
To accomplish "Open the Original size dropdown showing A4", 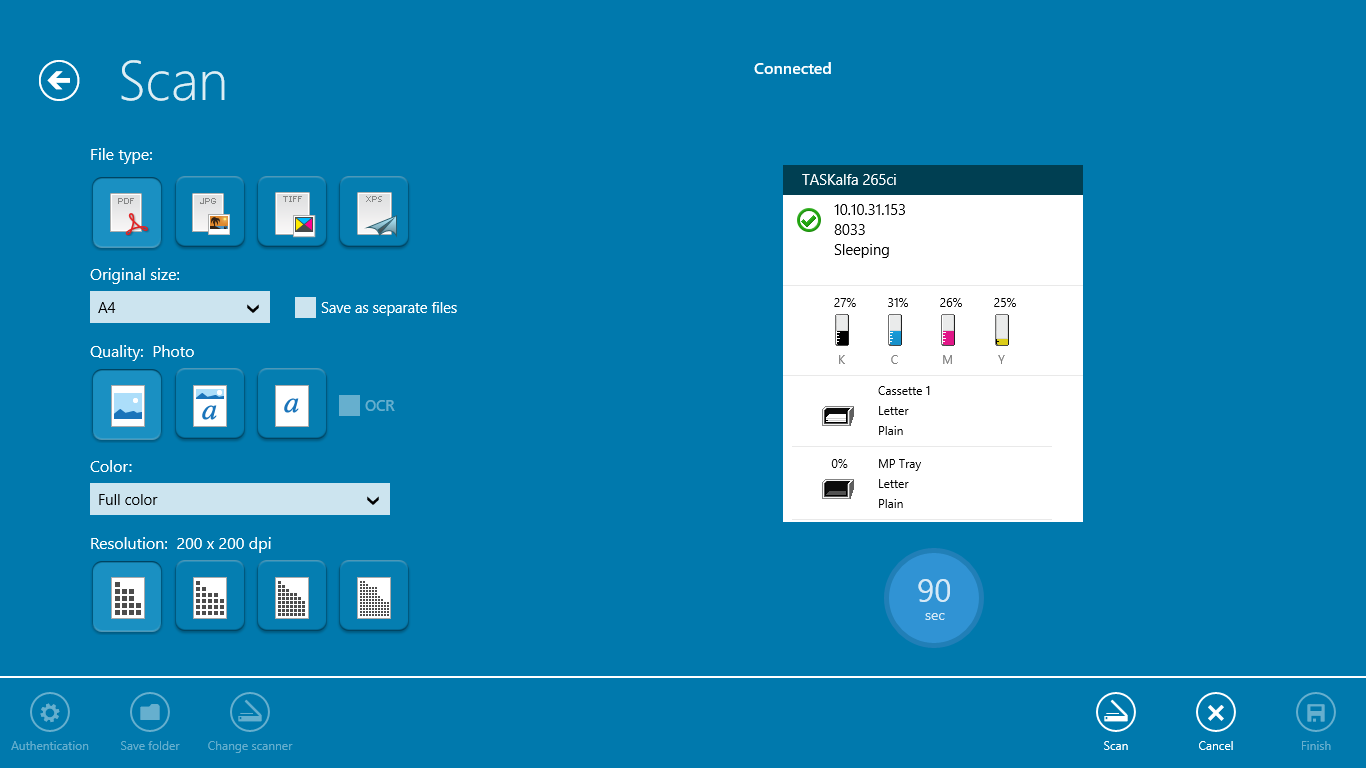I will click(179, 307).
